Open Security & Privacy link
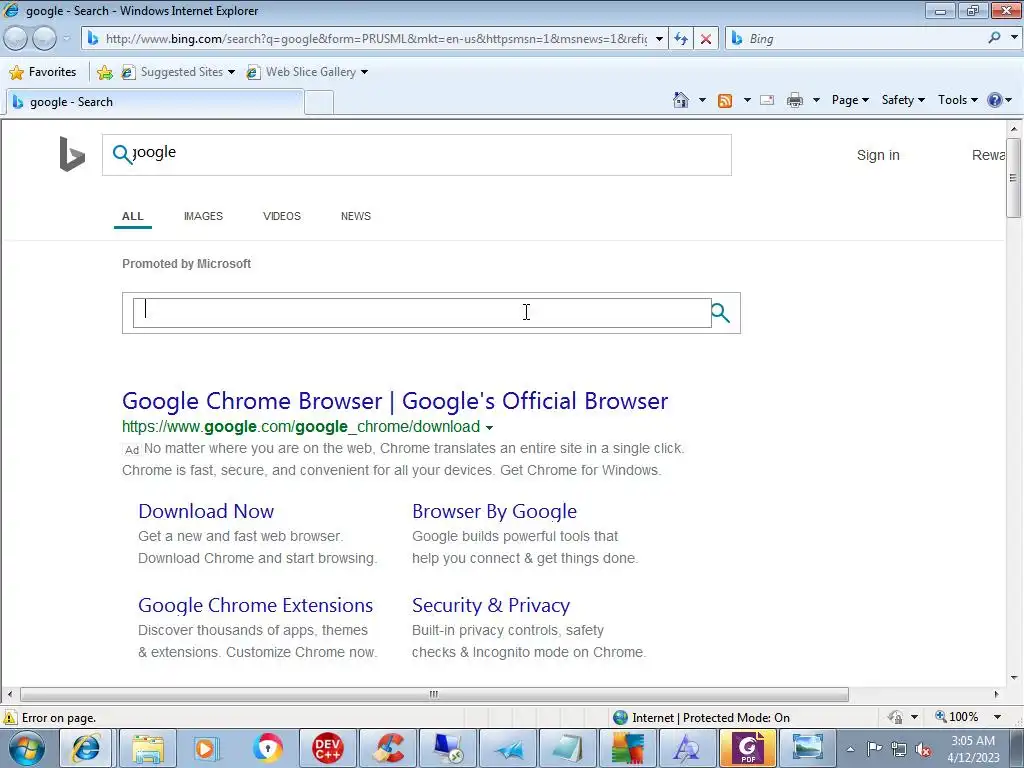The height and width of the screenshot is (768, 1024). click(490, 605)
